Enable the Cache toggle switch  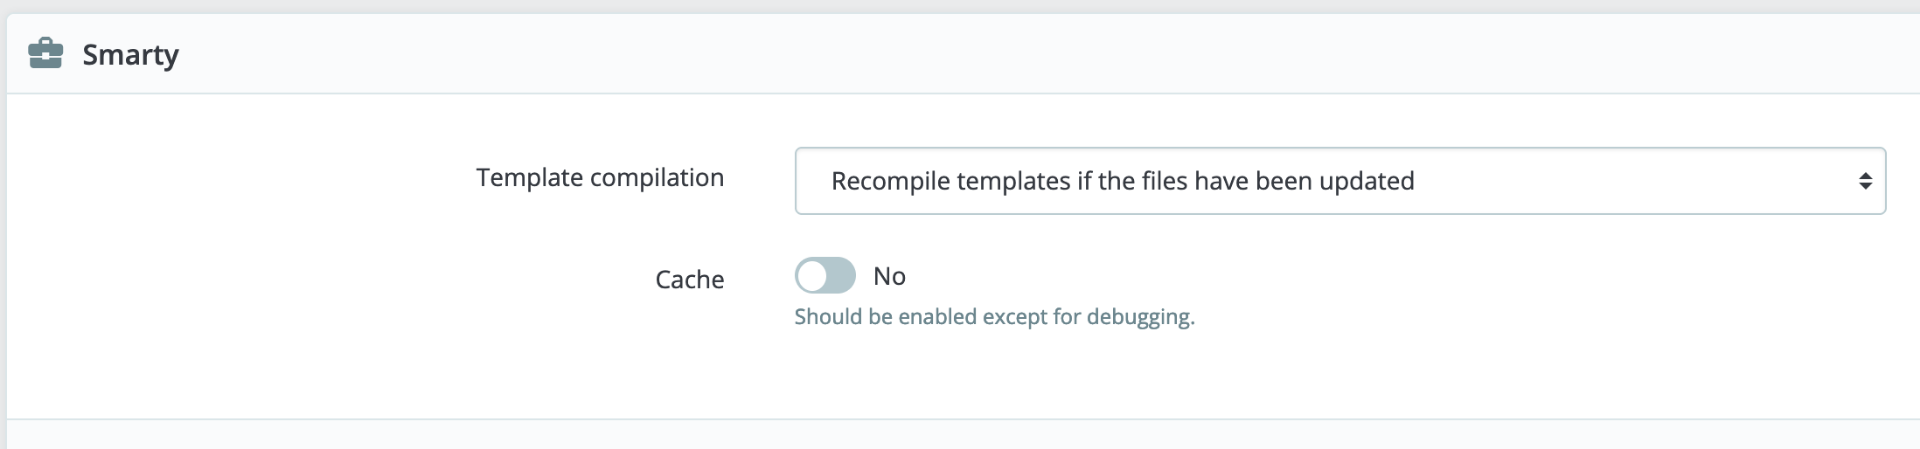(825, 276)
